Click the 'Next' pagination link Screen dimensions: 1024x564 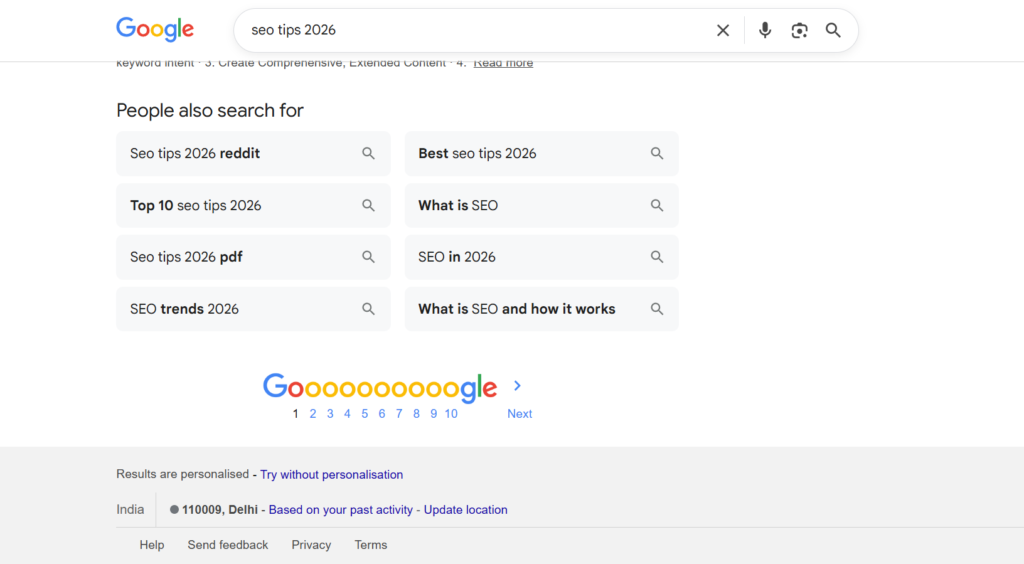(x=519, y=414)
